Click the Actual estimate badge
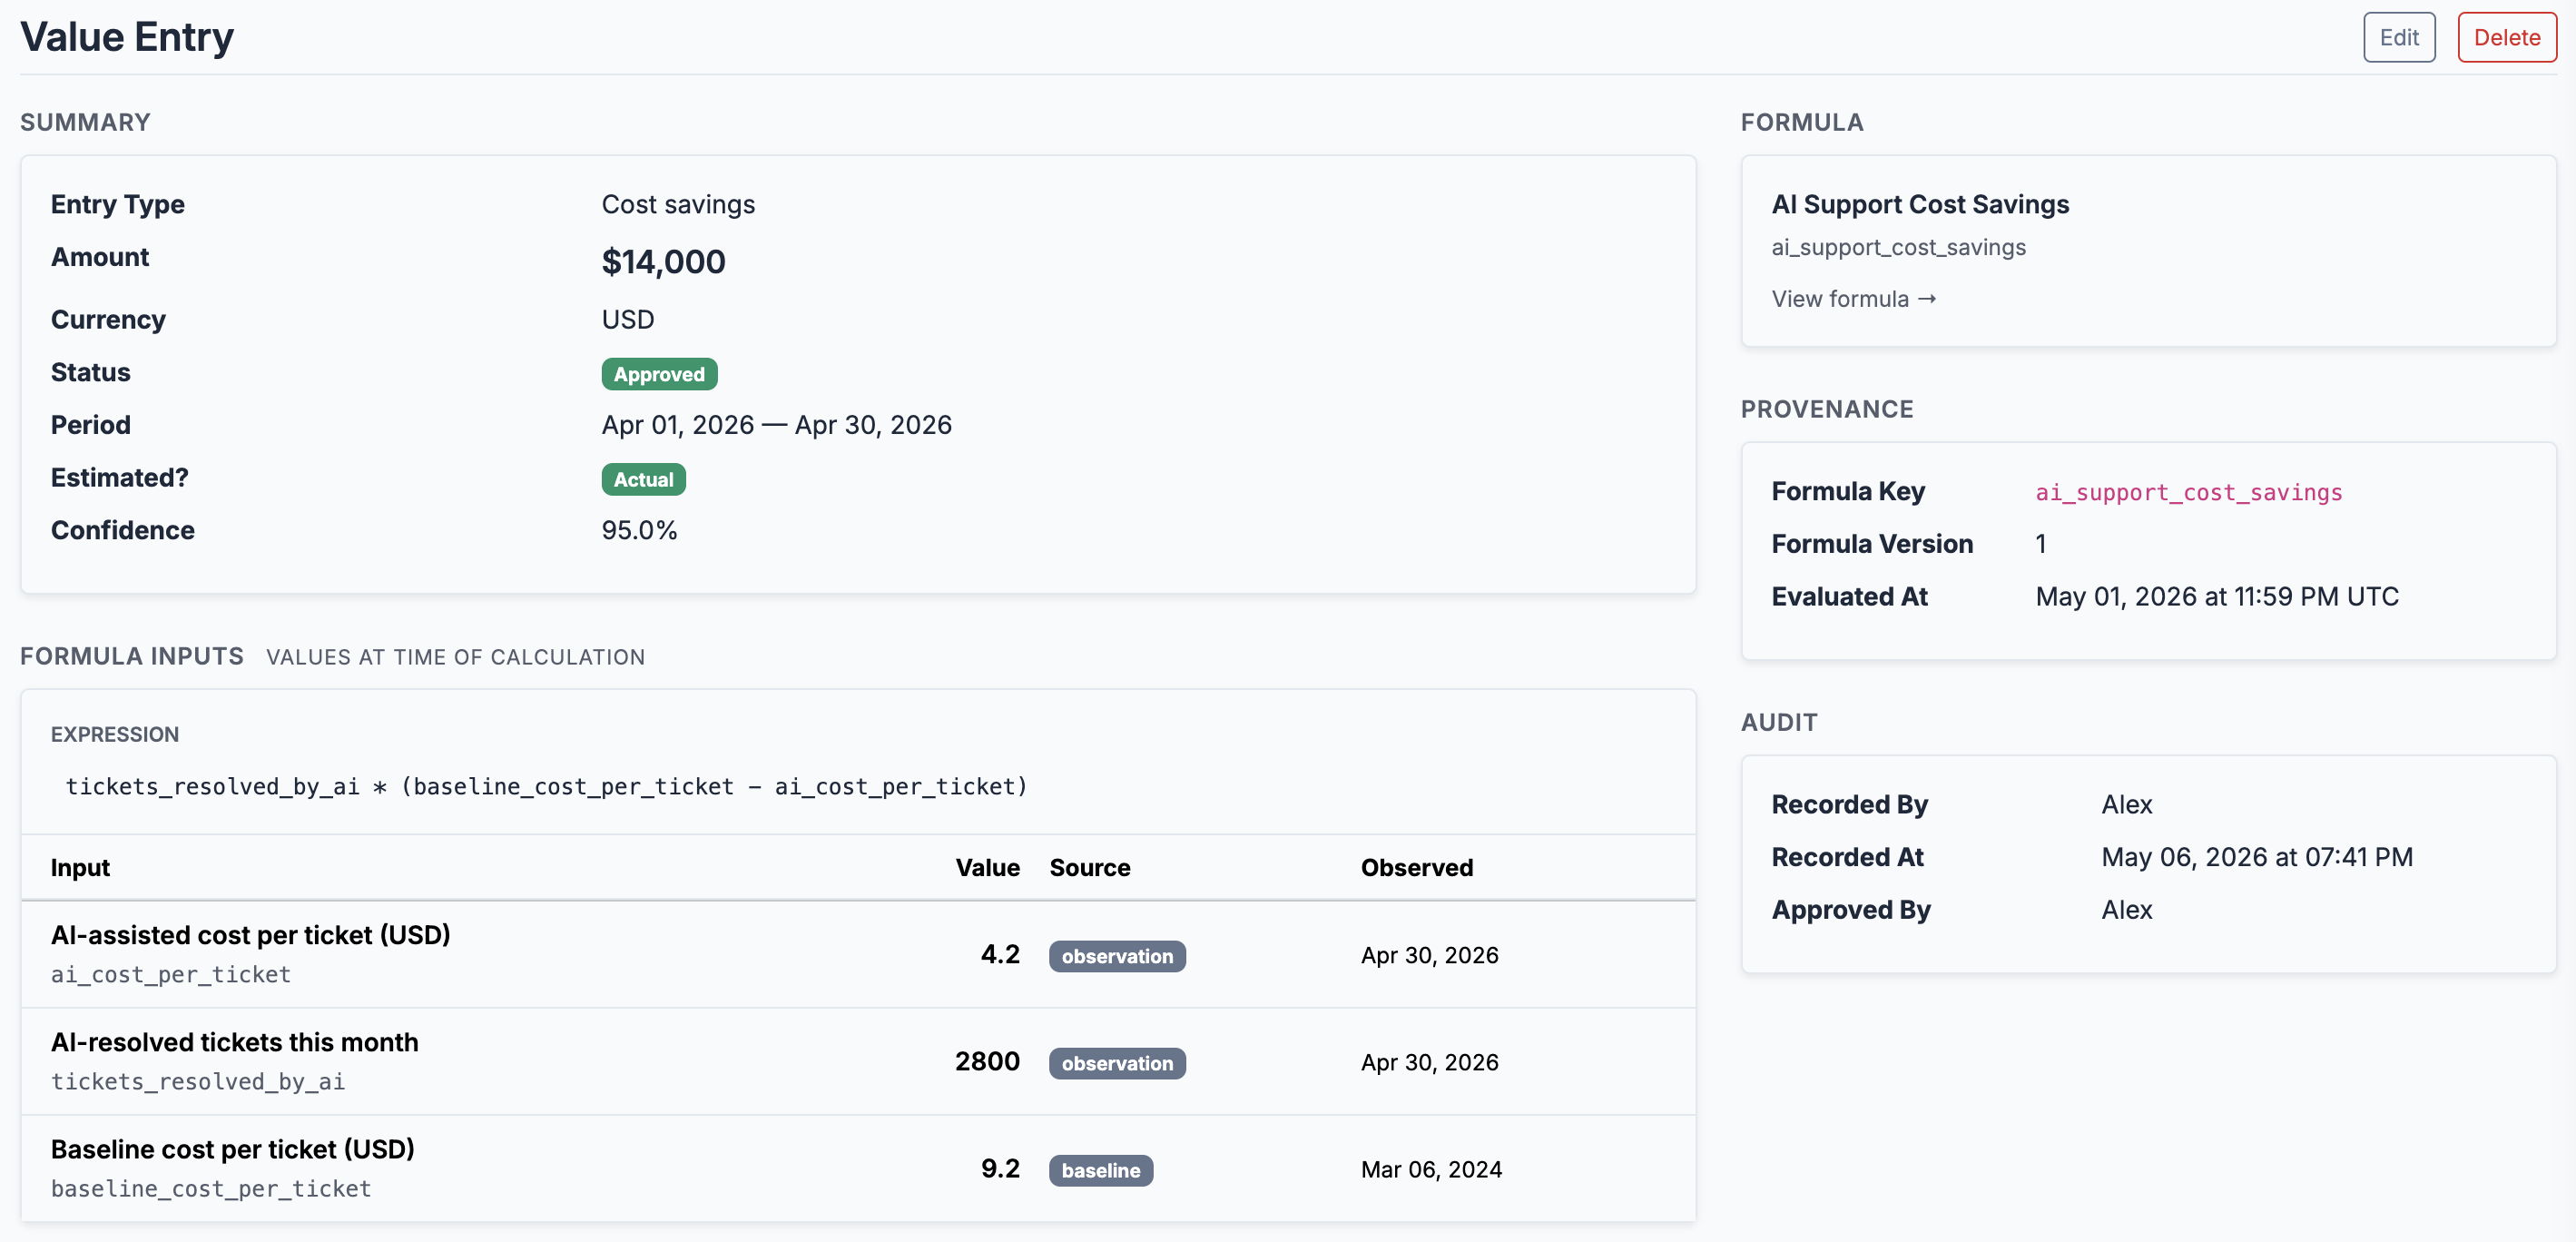The image size is (2576, 1242). (643, 479)
